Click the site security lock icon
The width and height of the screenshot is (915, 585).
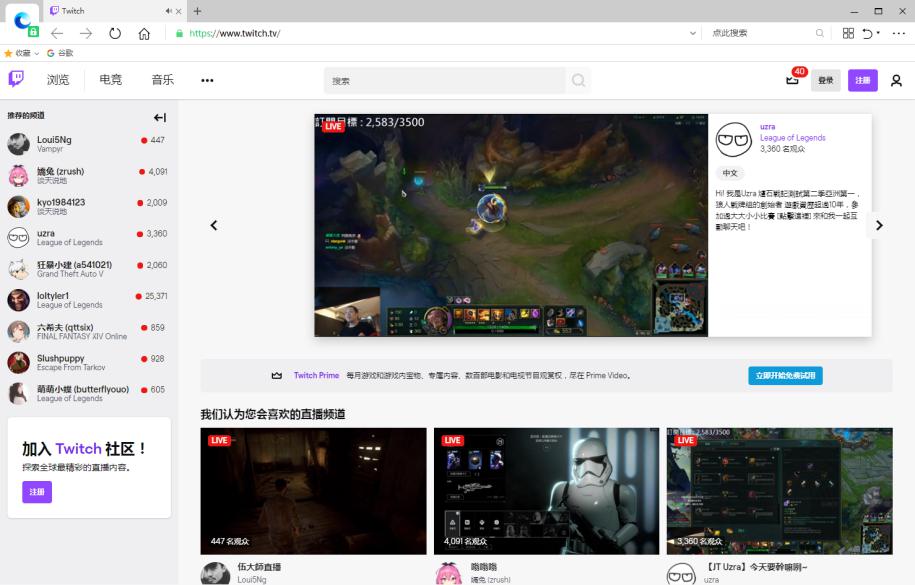[x=180, y=33]
